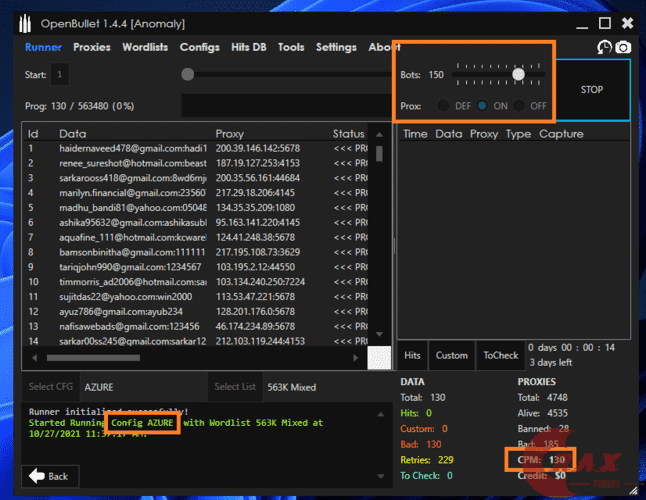The height and width of the screenshot is (500, 646).
Task: Maximize the OpenBullet window
Action: tap(604, 22)
